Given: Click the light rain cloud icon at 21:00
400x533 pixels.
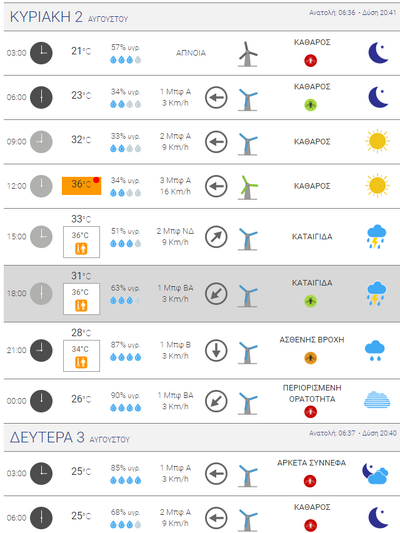Looking at the screenshot, I should (375, 350).
